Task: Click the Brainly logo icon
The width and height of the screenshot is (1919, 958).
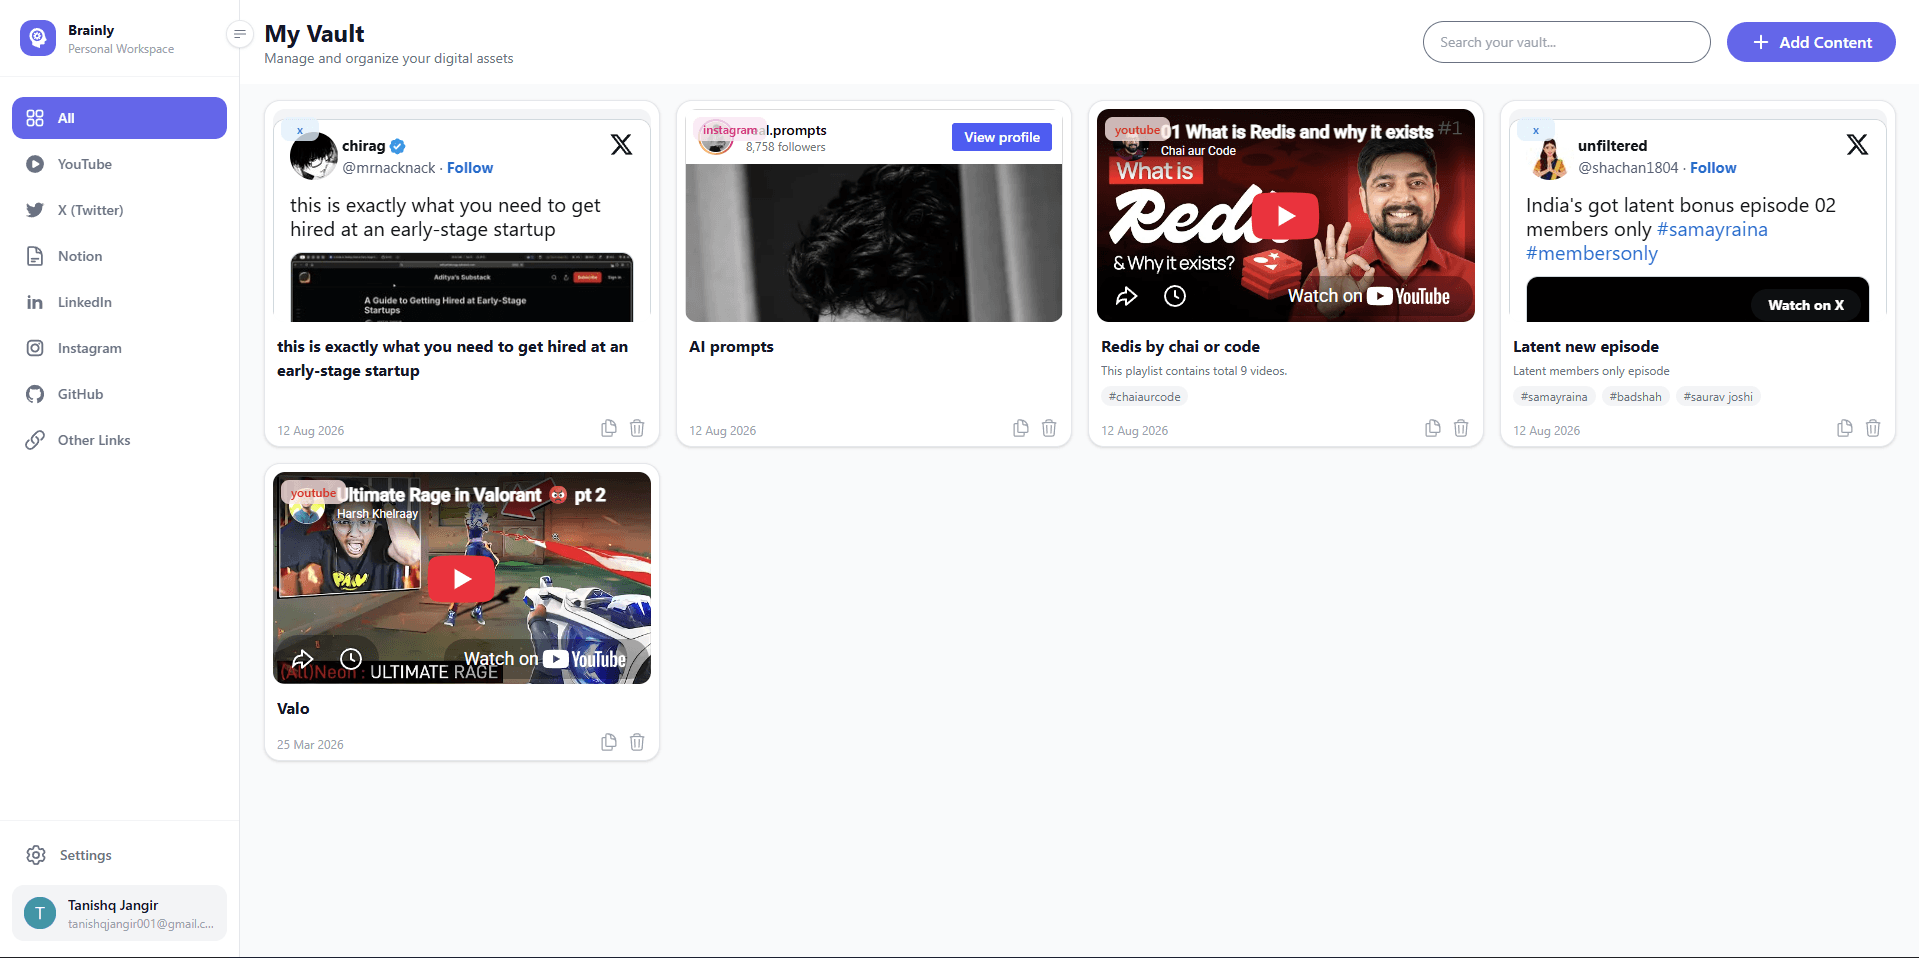Action: coord(38,38)
